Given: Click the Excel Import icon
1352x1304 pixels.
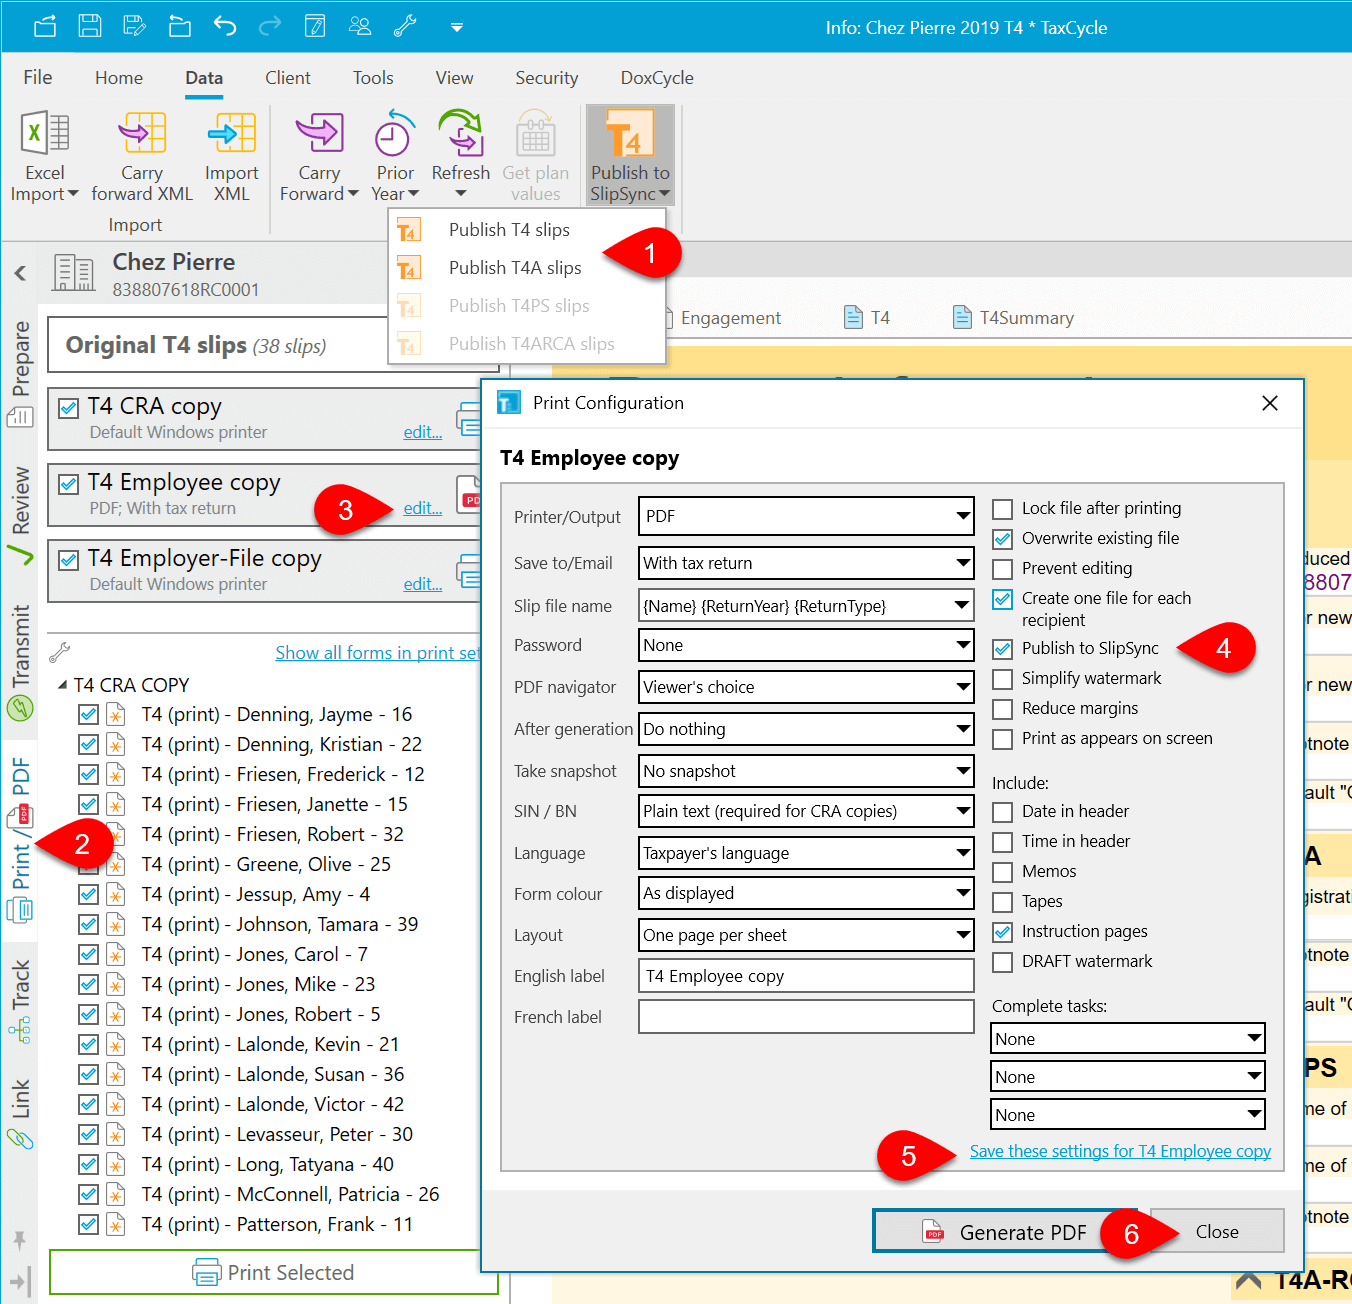Looking at the screenshot, I should point(45,133).
